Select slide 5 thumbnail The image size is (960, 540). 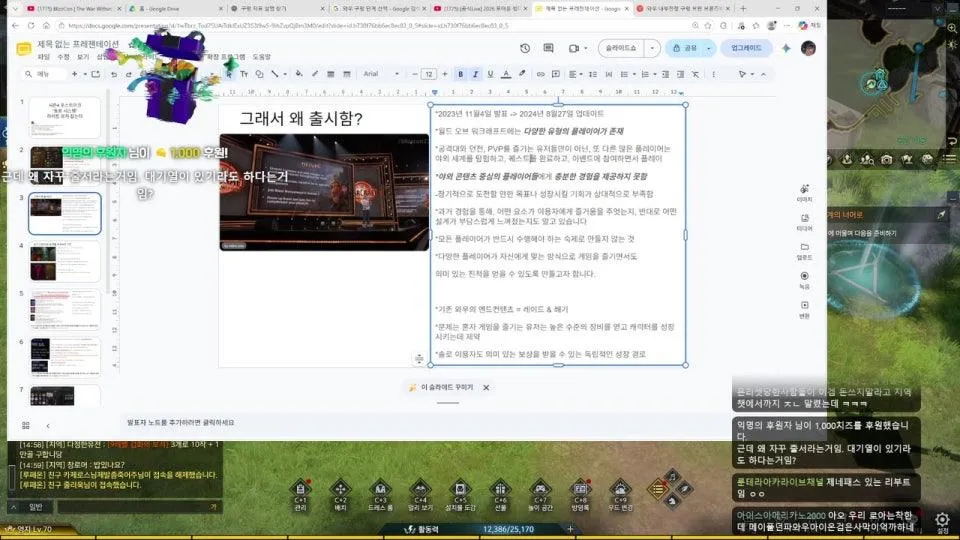tap(64, 310)
